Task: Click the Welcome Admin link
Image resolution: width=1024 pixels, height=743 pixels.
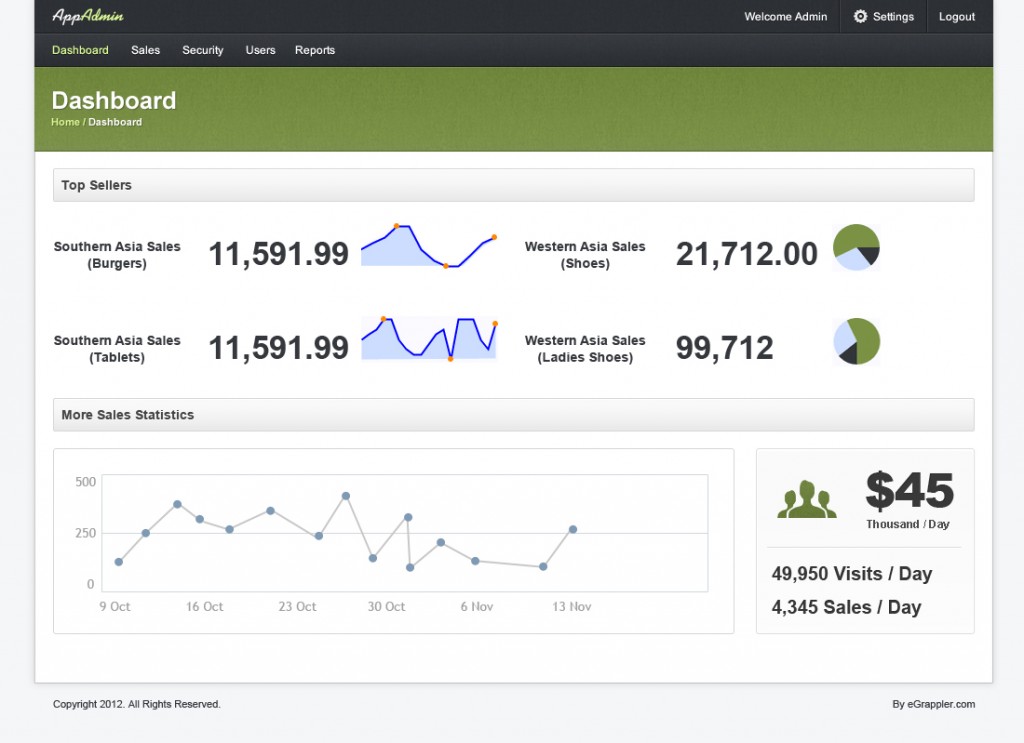Action: 786,17
